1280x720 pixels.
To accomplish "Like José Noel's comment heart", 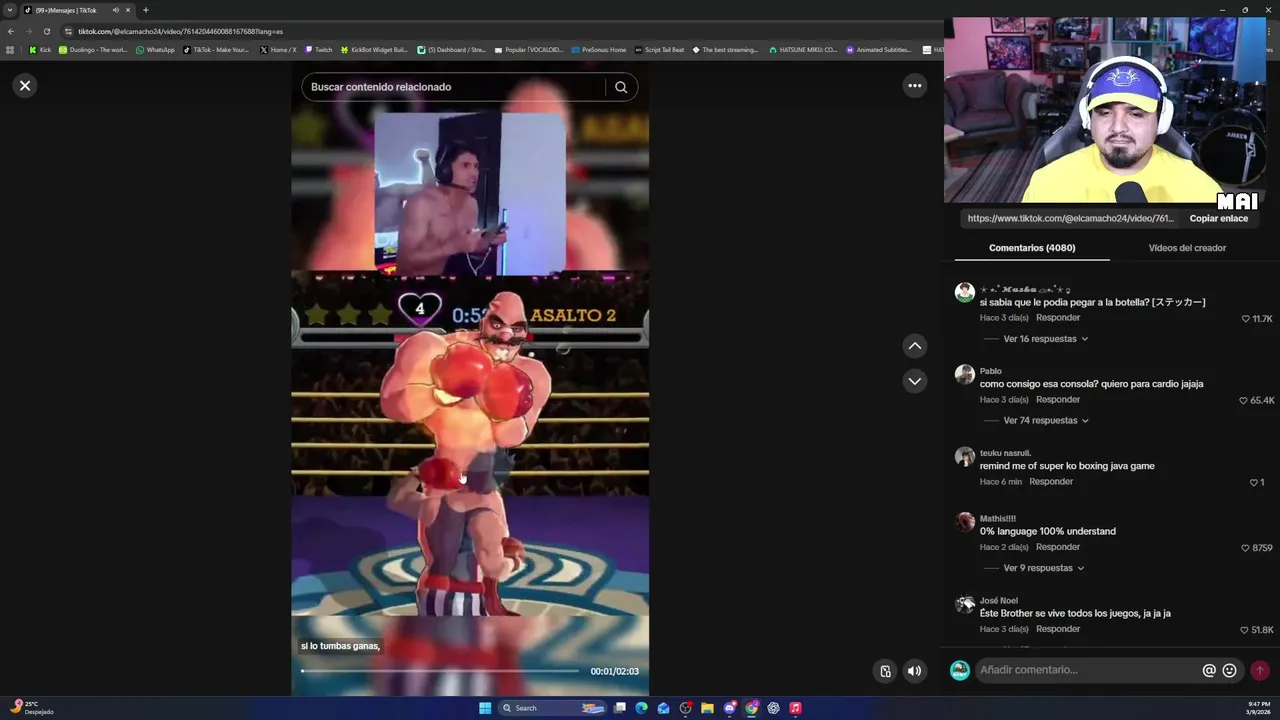I will (x=1243, y=630).
